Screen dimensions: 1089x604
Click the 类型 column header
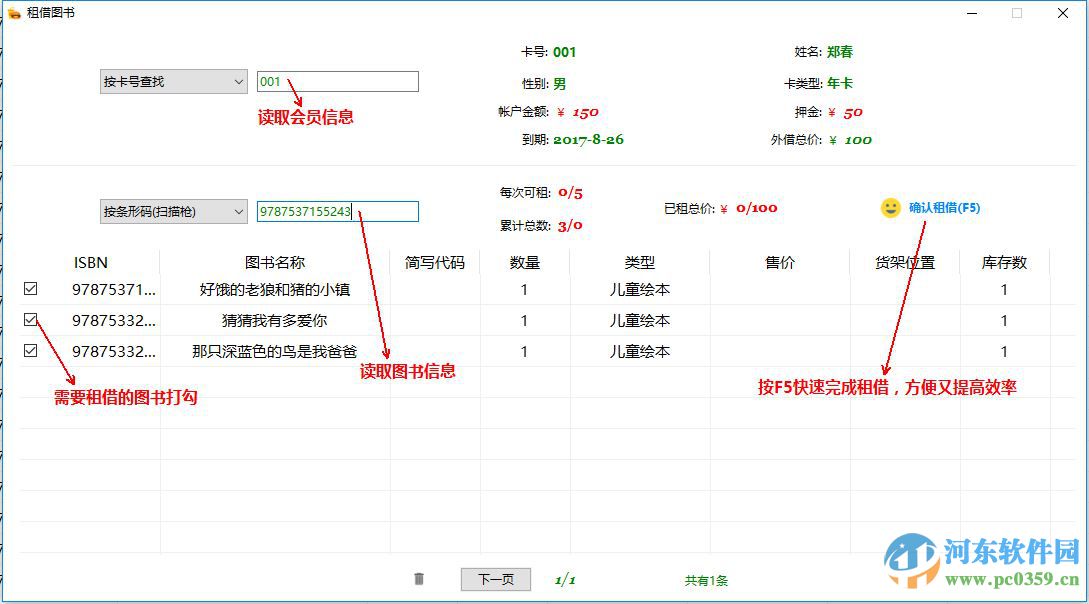pyautogui.click(x=640, y=262)
